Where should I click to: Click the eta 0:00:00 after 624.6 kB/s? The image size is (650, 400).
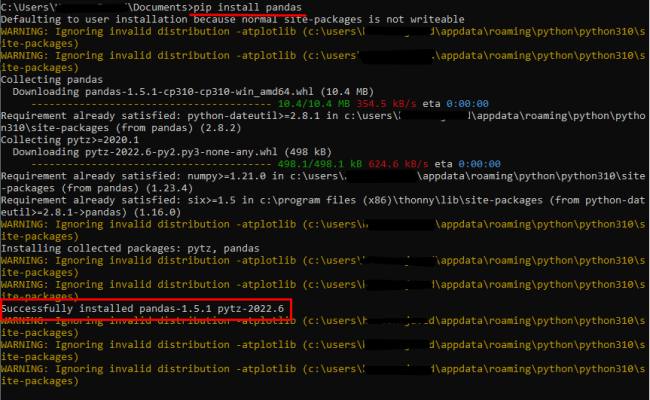468,164
